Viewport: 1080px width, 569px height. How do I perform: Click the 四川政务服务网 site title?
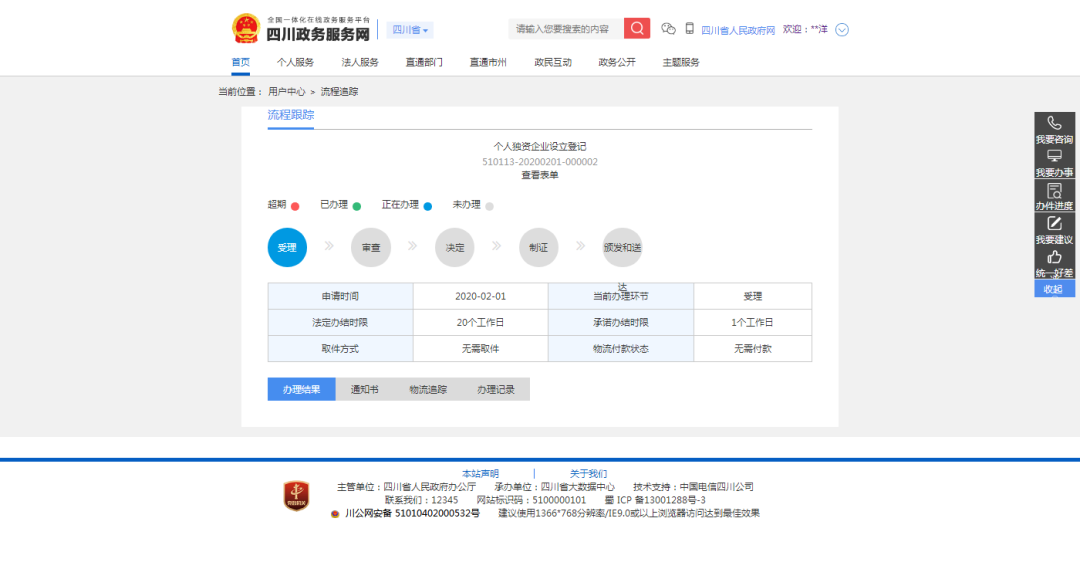pos(318,34)
